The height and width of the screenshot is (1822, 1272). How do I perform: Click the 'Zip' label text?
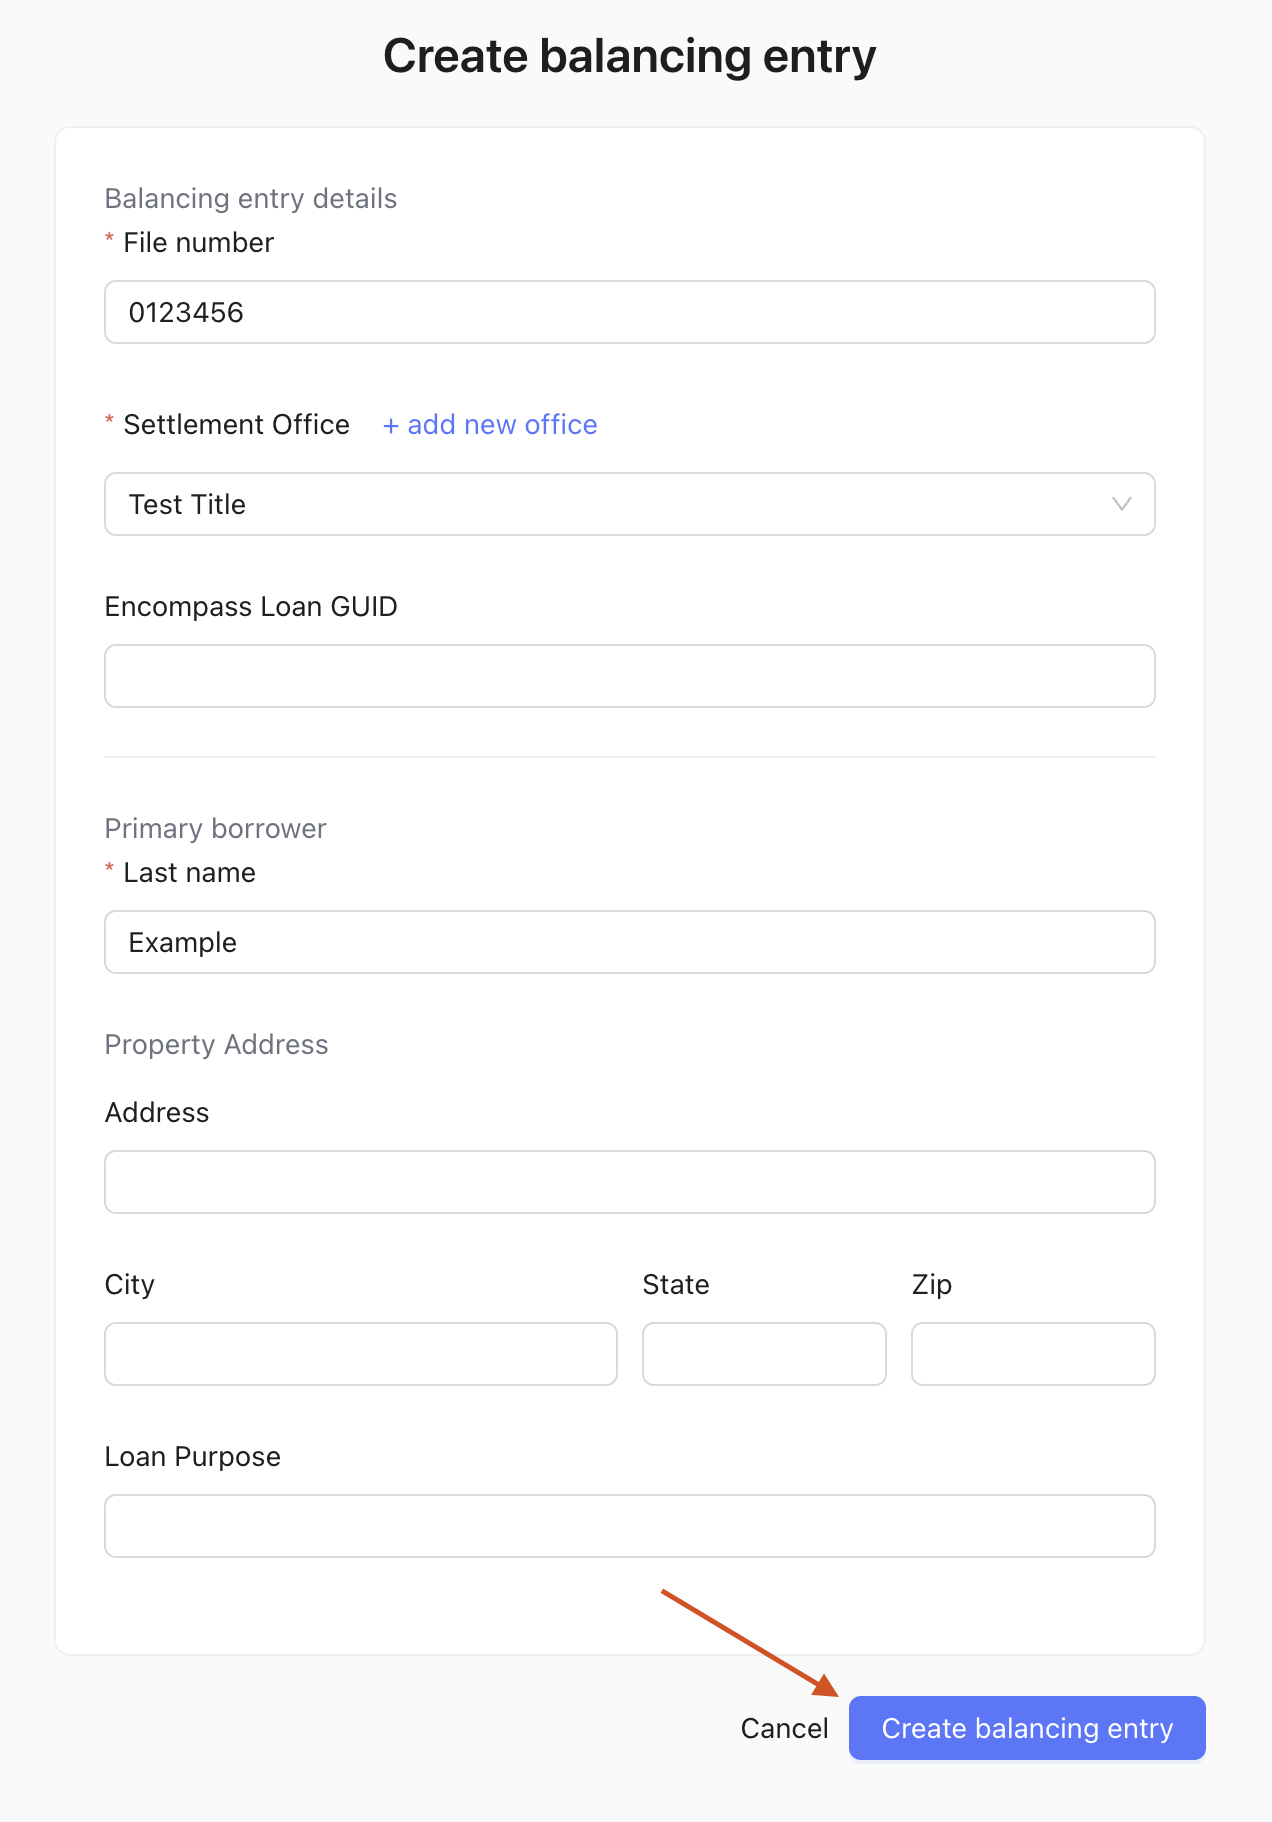tap(932, 1284)
